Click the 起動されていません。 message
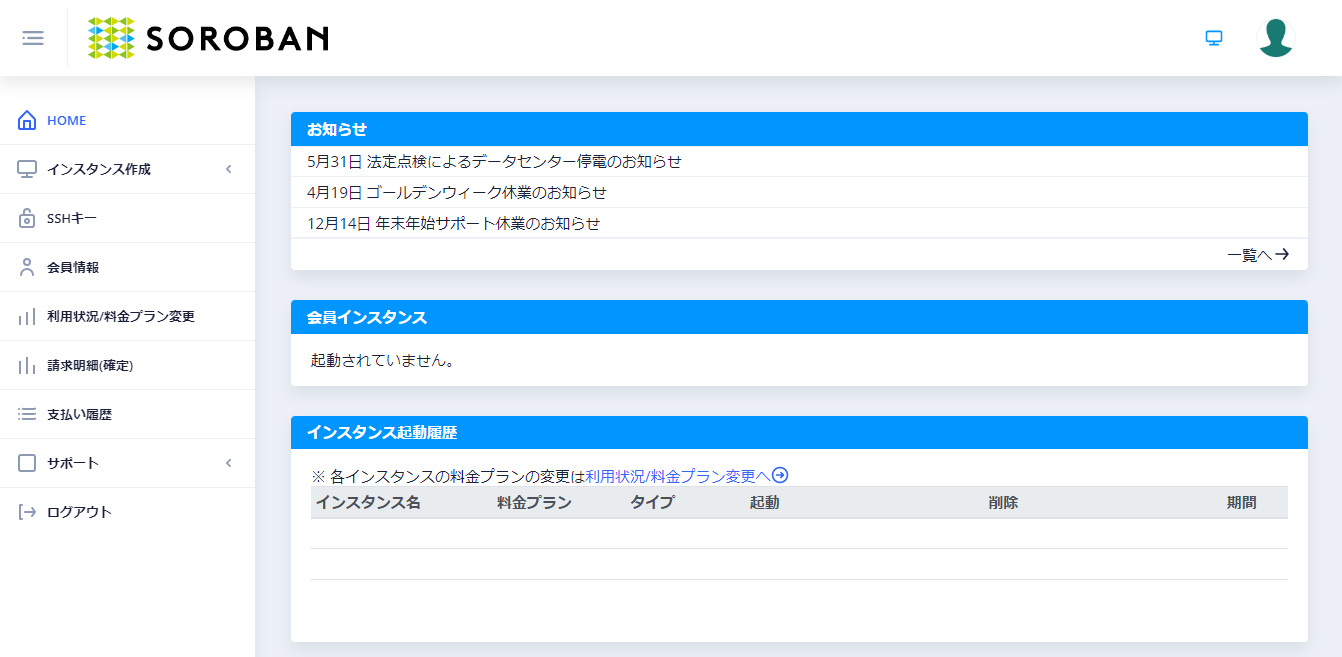The image size is (1342, 657). (x=383, y=360)
